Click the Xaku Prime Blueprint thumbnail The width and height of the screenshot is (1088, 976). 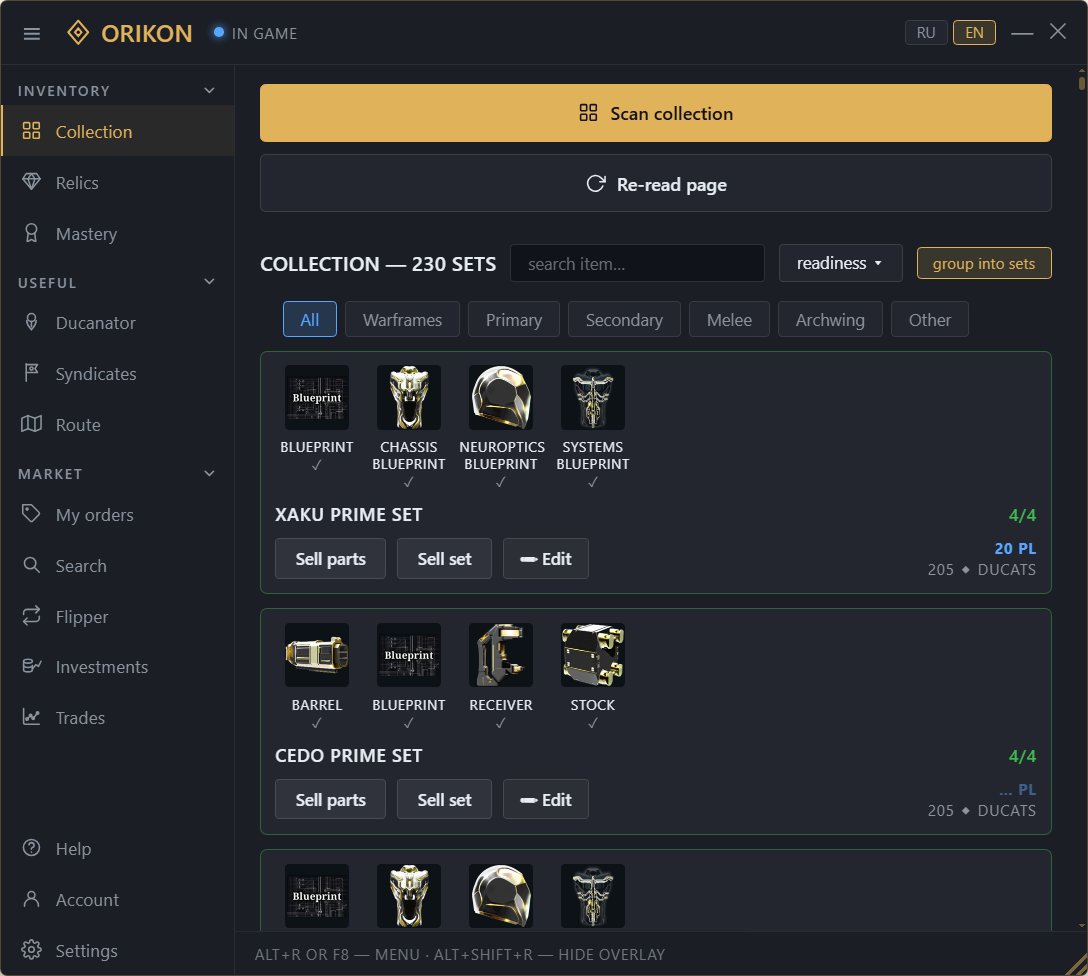pos(317,397)
